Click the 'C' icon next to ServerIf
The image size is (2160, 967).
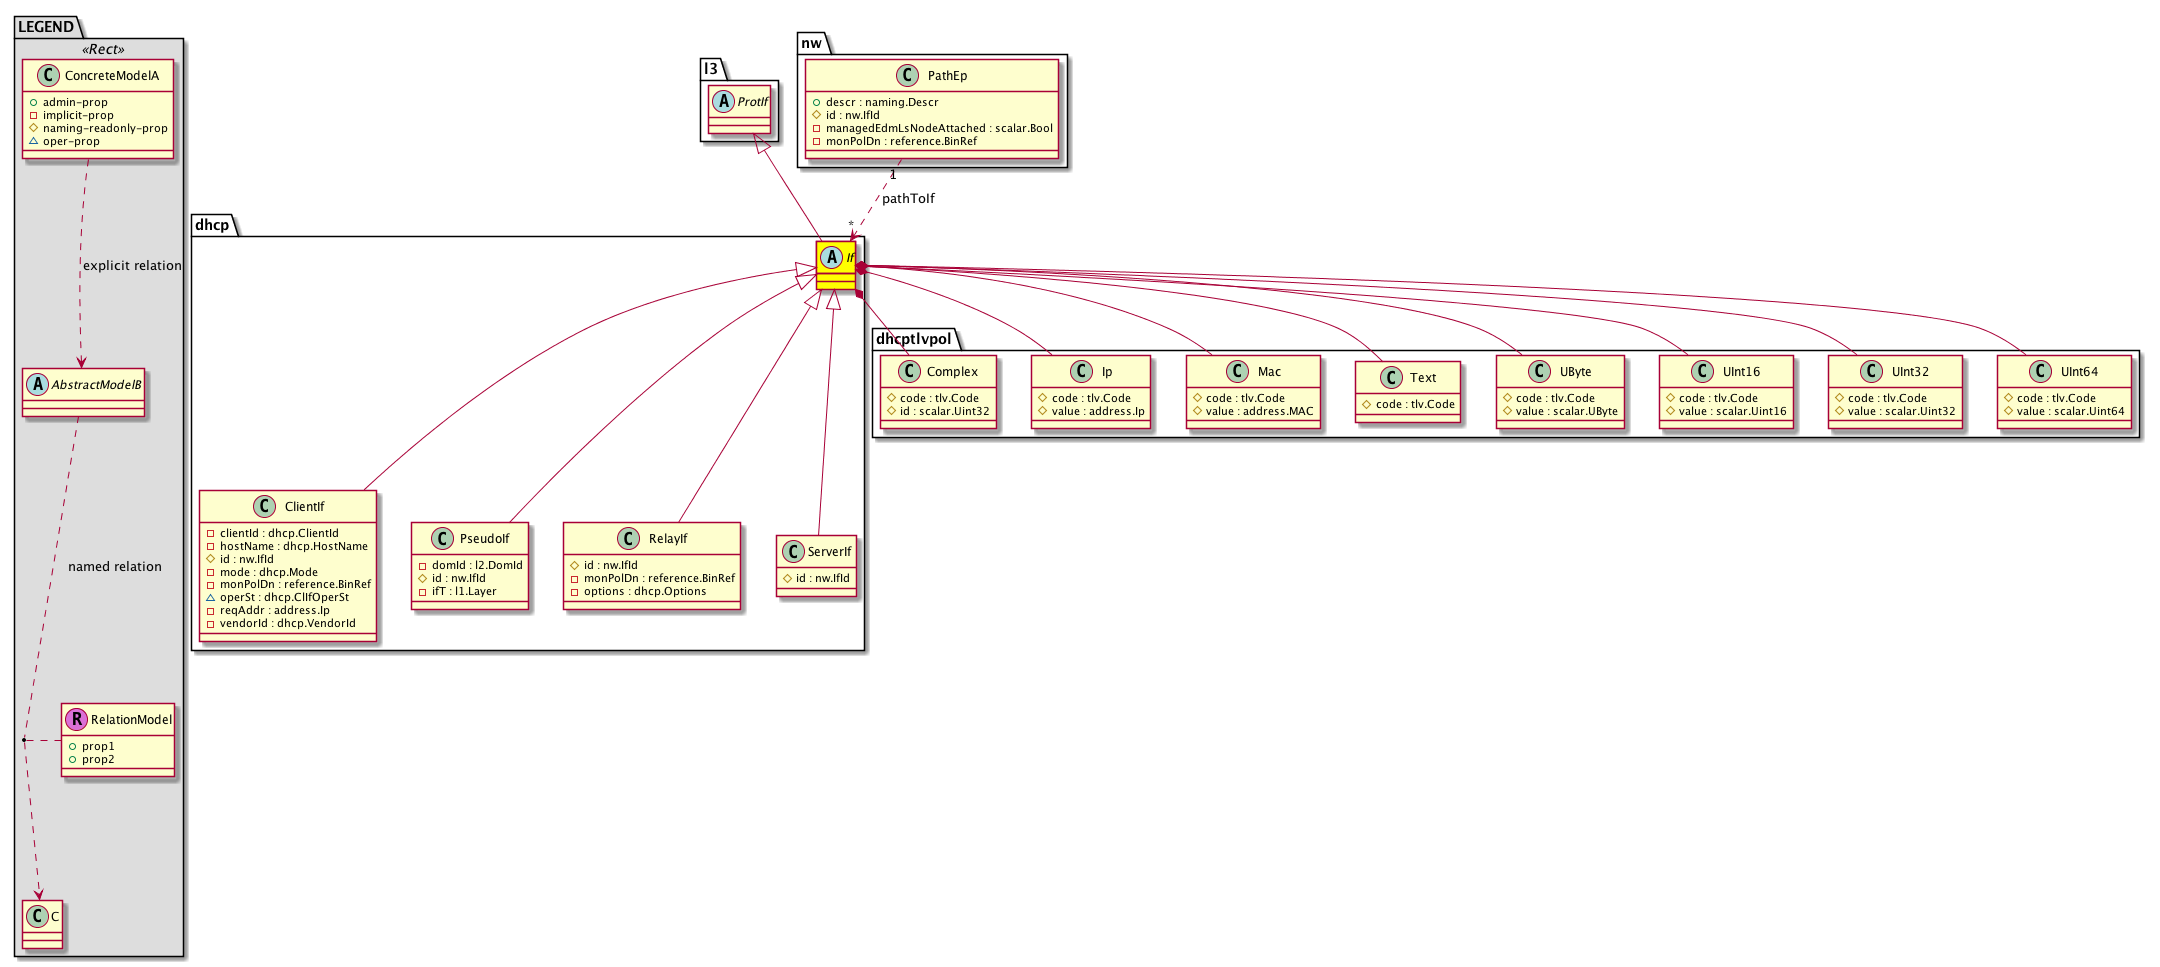click(x=793, y=551)
